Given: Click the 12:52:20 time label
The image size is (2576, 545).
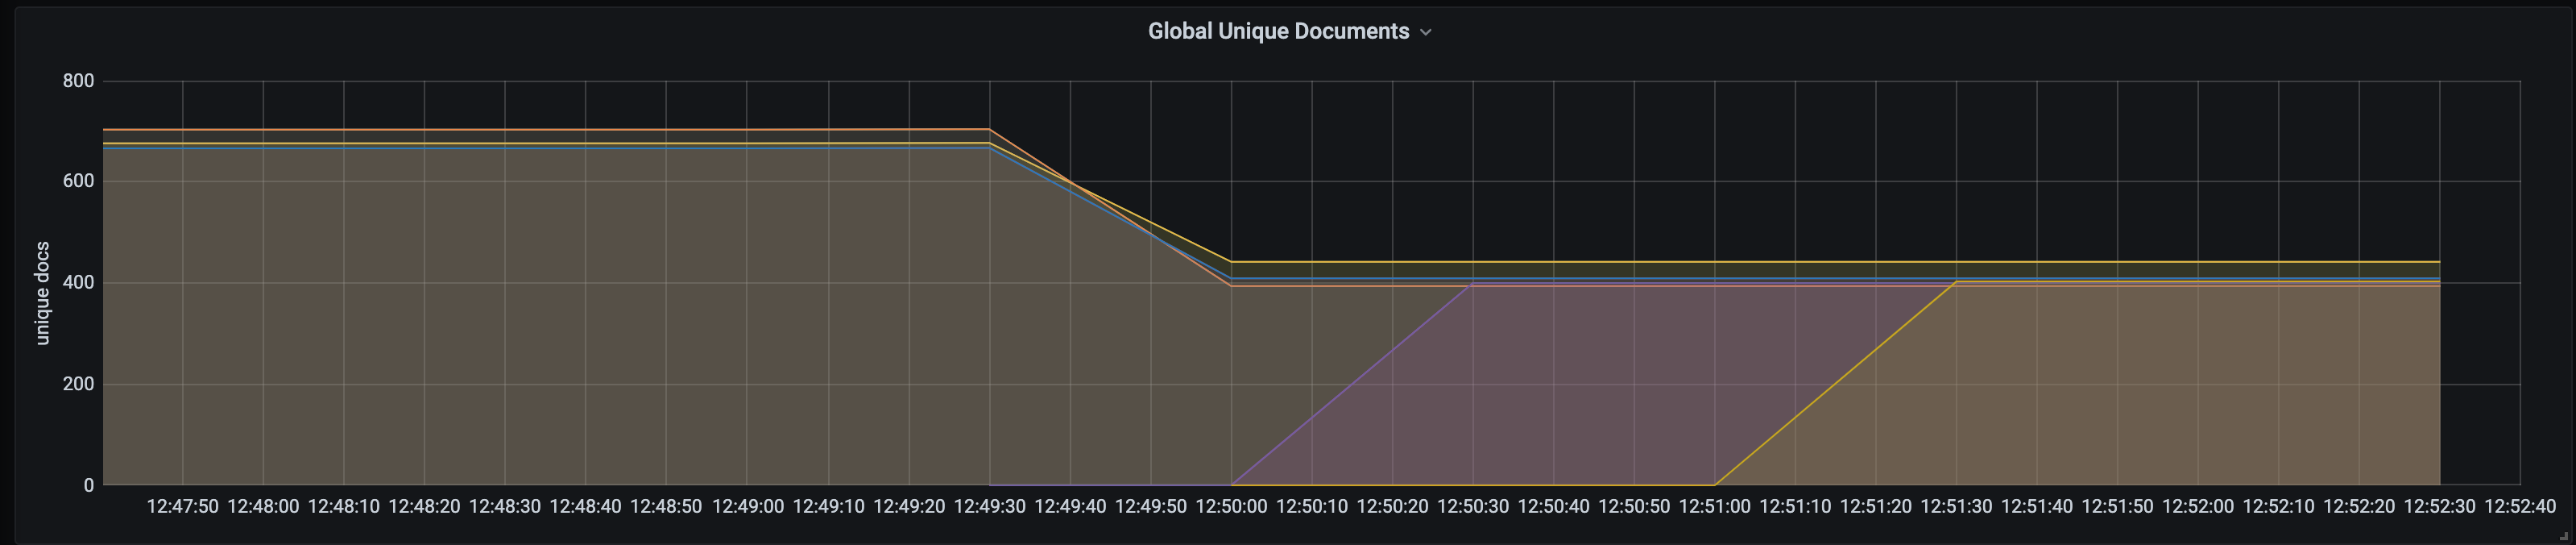Looking at the screenshot, I should coord(2359,507).
